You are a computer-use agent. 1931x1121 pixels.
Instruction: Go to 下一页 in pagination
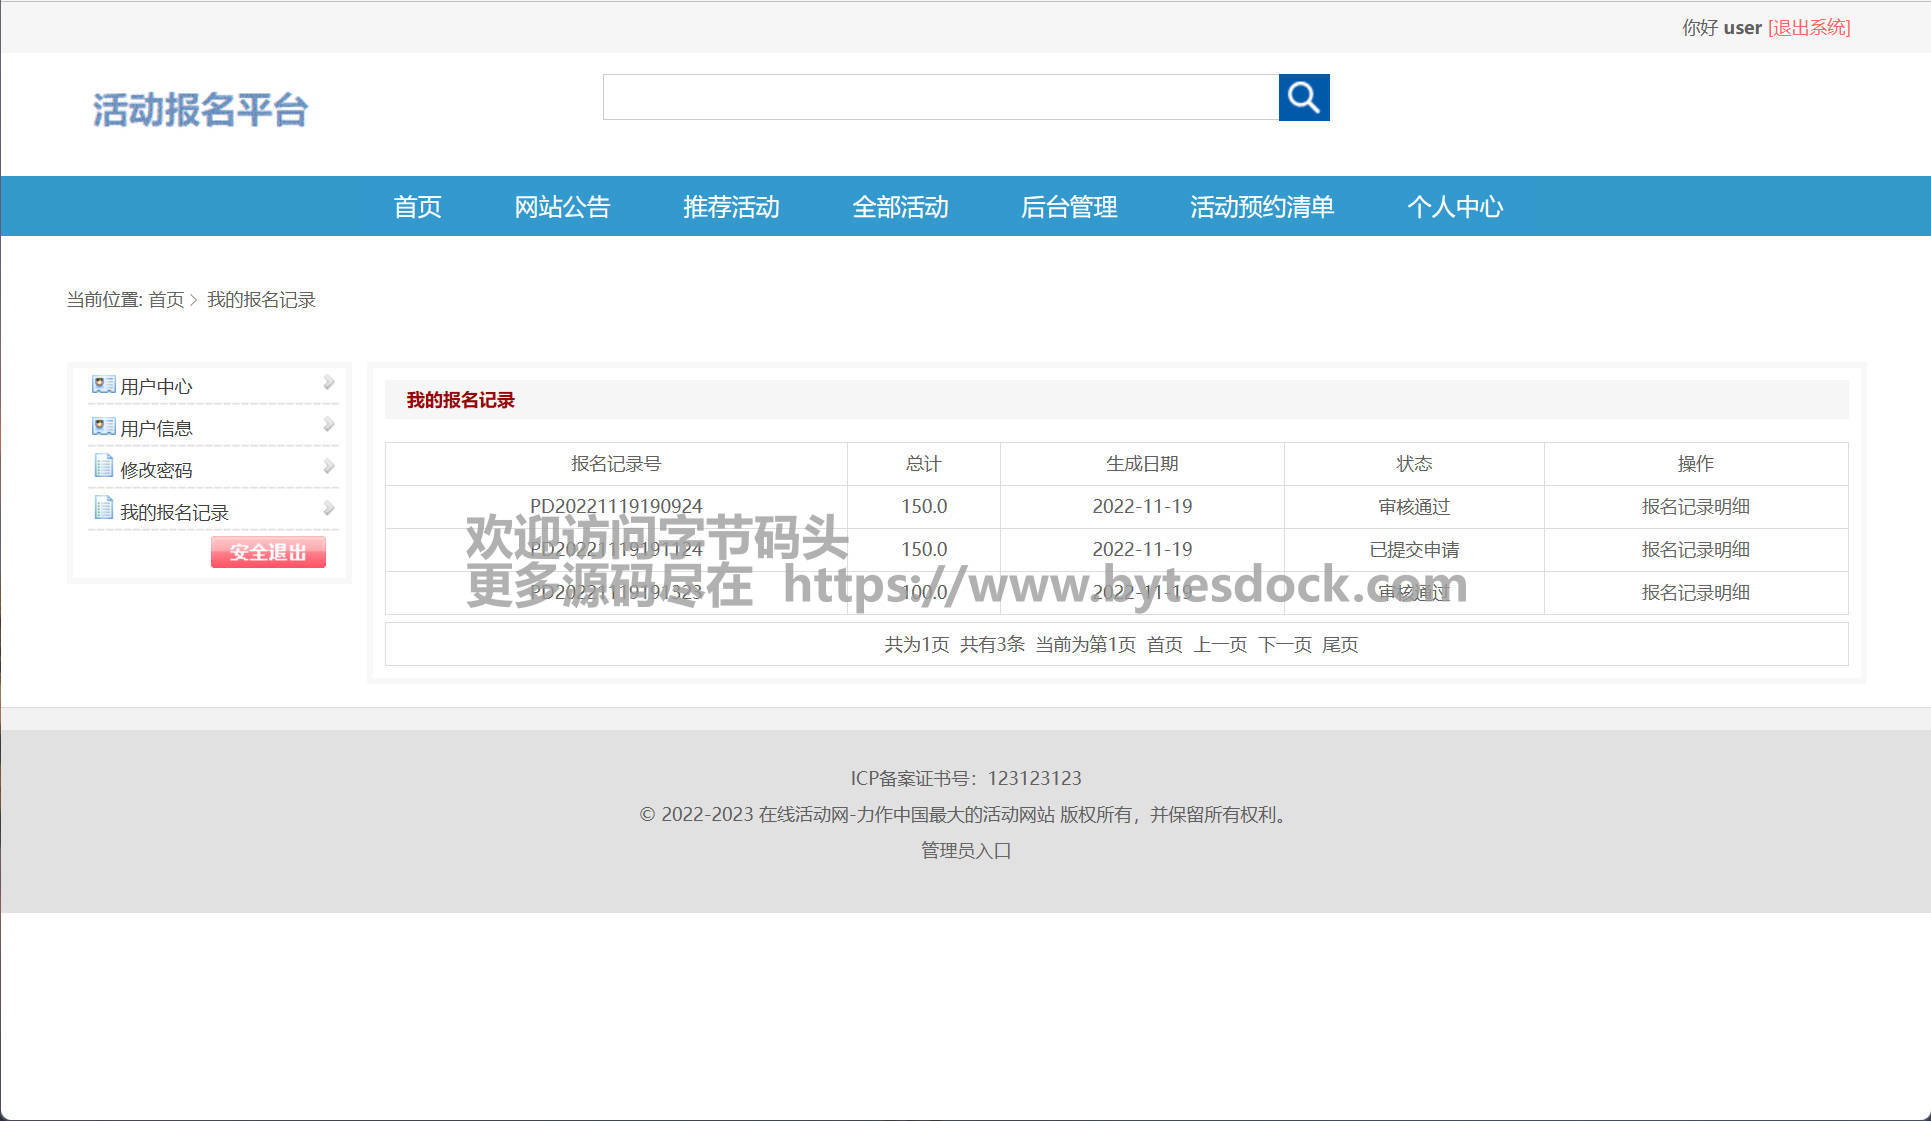1284,645
